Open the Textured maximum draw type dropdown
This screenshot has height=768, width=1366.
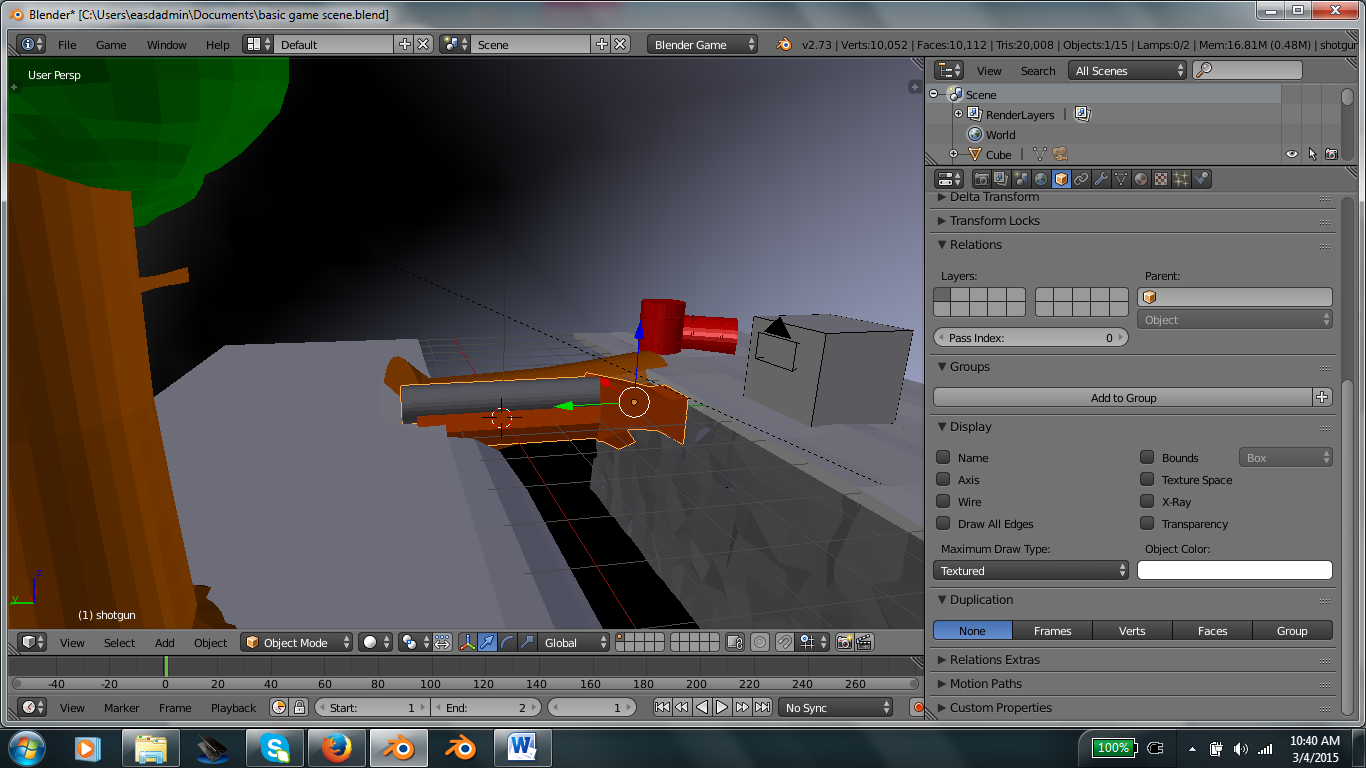[x=1031, y=570]
